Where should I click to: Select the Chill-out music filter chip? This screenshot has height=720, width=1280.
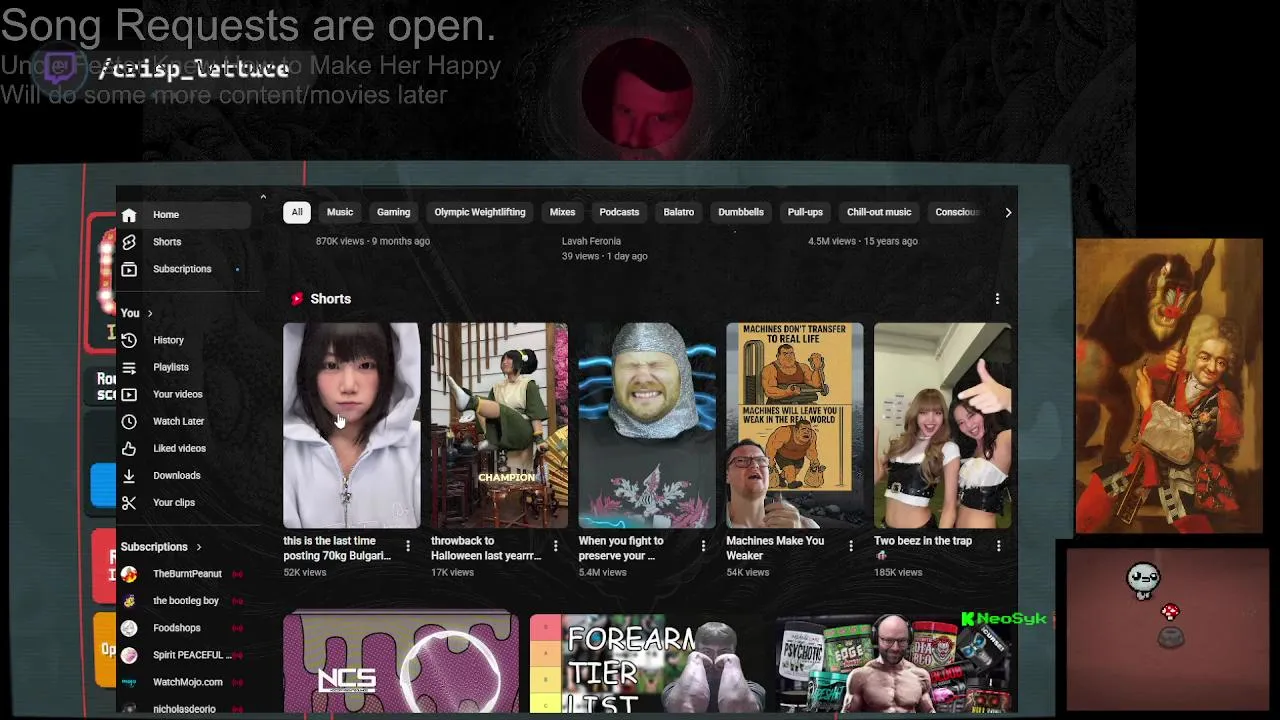tap(879, 212)
